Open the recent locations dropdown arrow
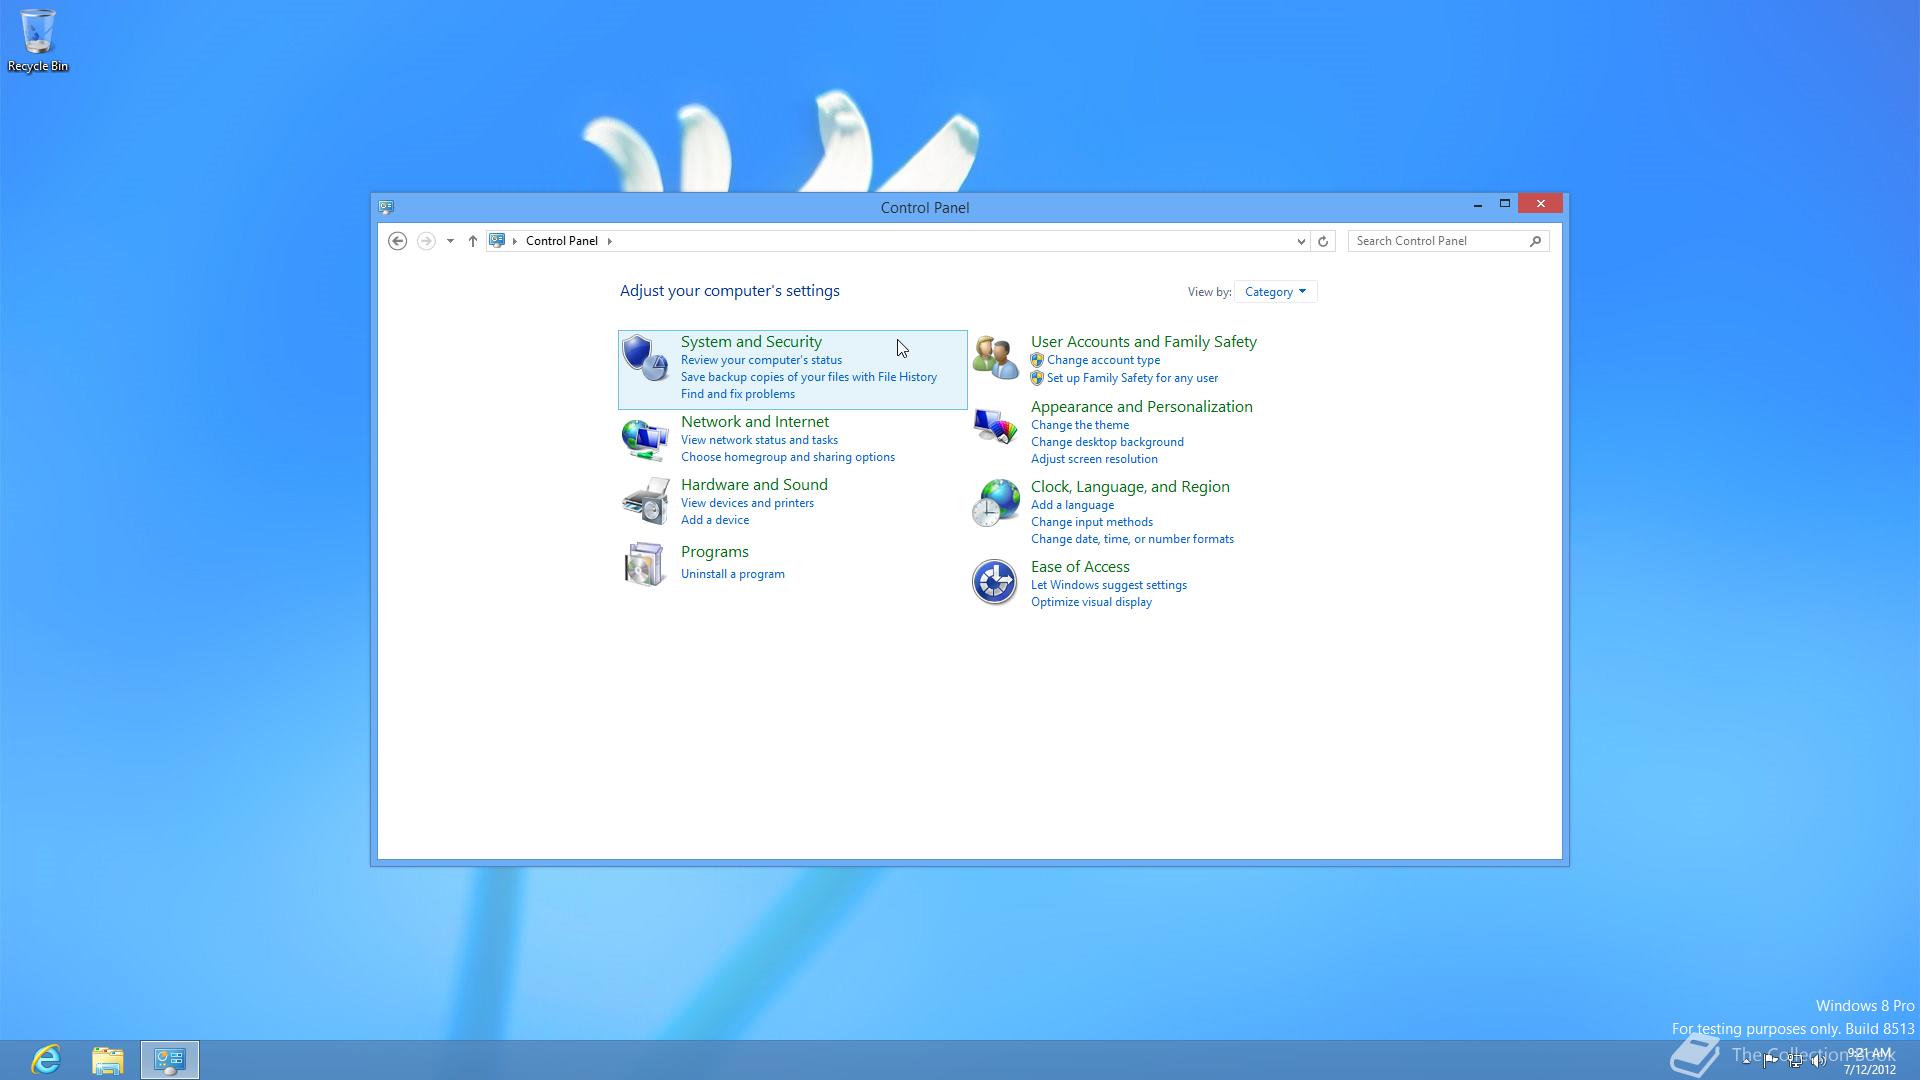 click(450, 241)
